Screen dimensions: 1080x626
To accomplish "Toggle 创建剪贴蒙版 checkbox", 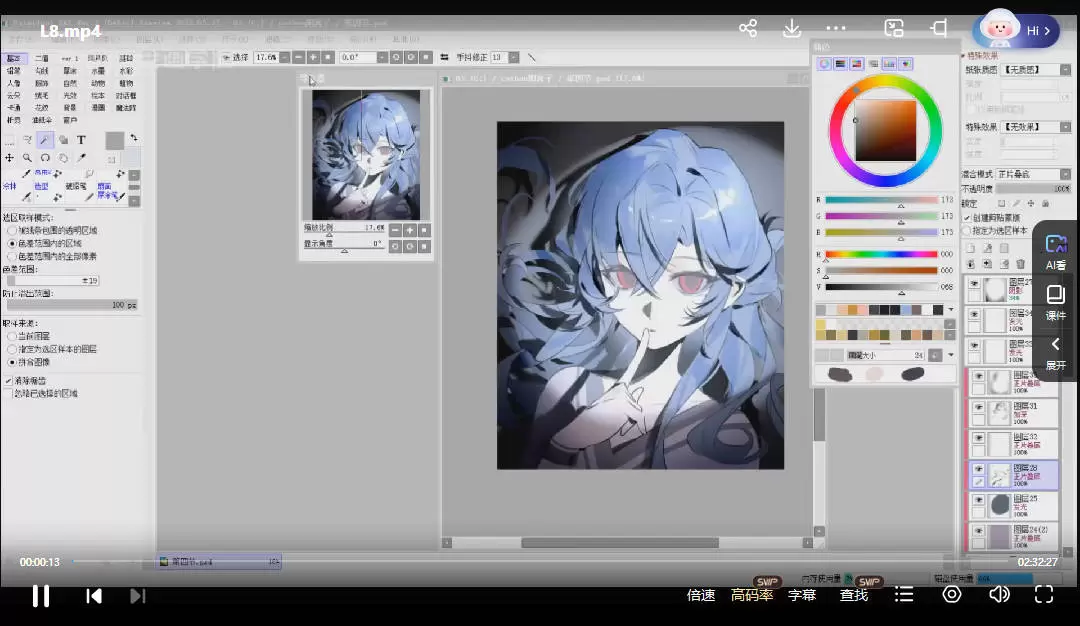I will click(x=967, y=218).
